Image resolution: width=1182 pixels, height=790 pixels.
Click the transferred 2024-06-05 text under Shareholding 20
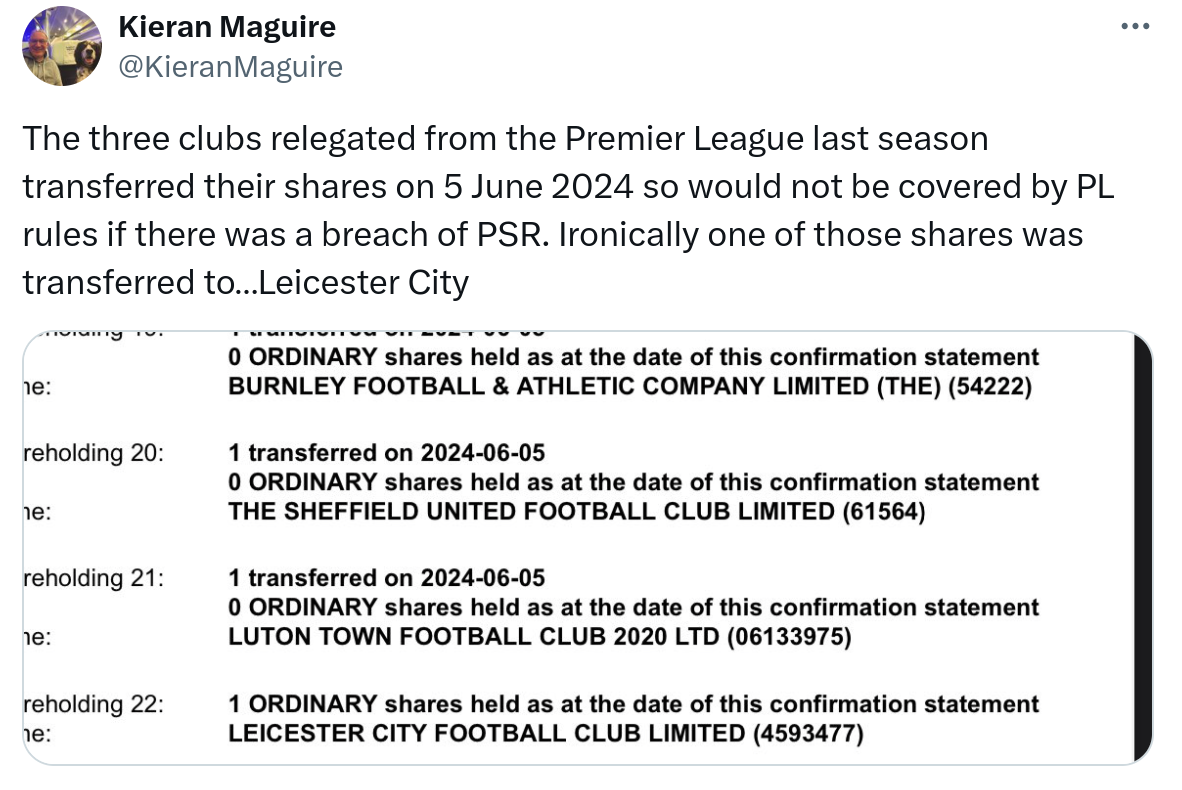[387, 452]
